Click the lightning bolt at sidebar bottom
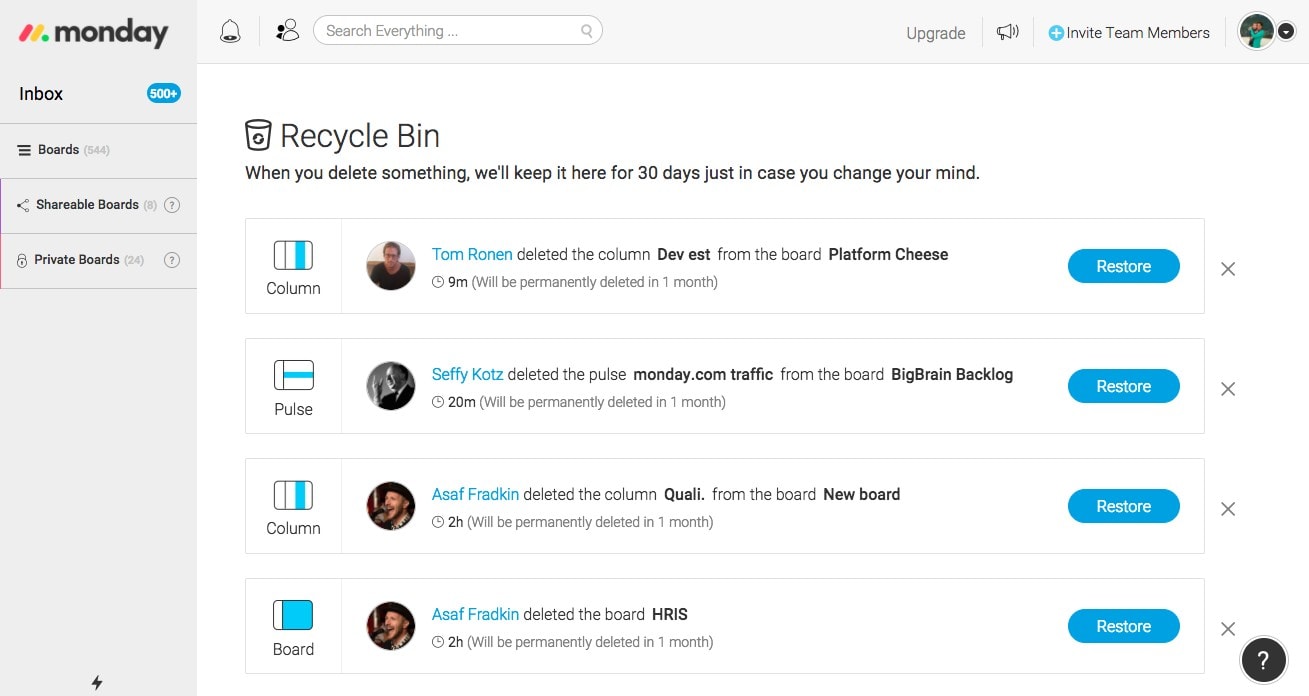This screenshot has width=1309, height=696. [x=97, y=683]
